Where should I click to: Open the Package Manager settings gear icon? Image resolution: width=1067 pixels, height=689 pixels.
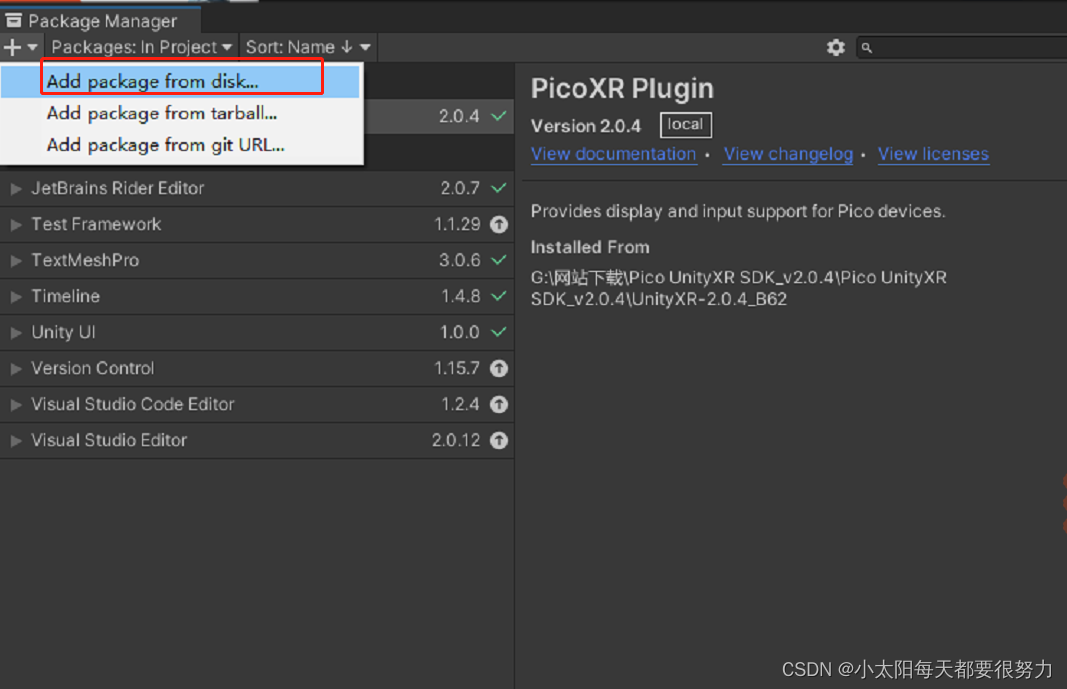point(836,46)
